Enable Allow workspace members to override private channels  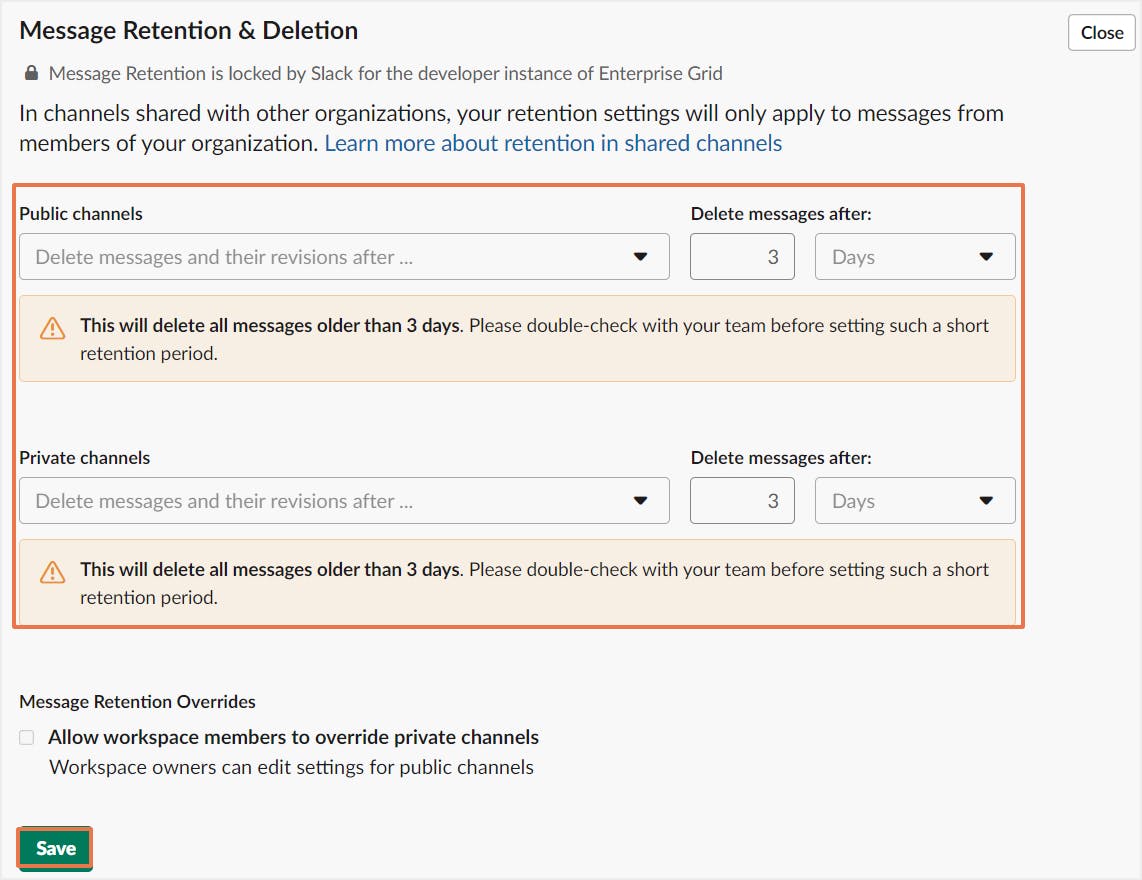(27, 738)
